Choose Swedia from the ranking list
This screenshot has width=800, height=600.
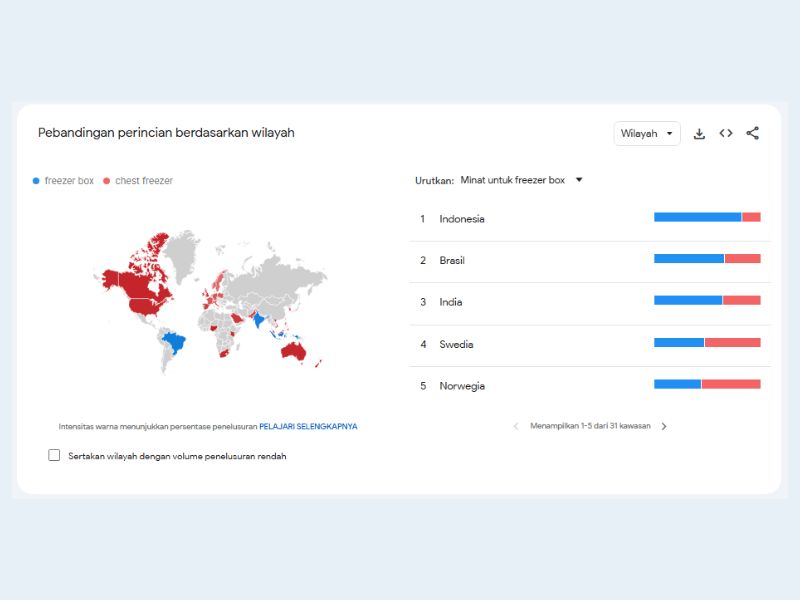click(x=456, y=345)
